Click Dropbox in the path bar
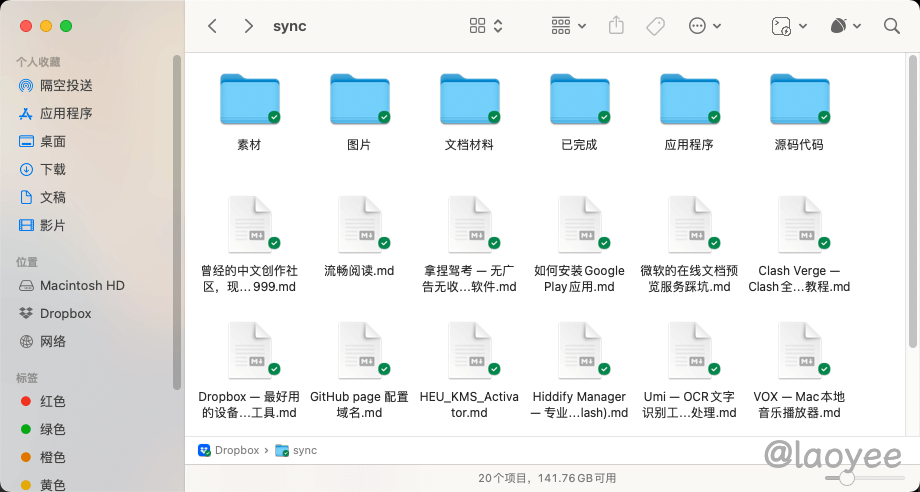 [229, 451]
